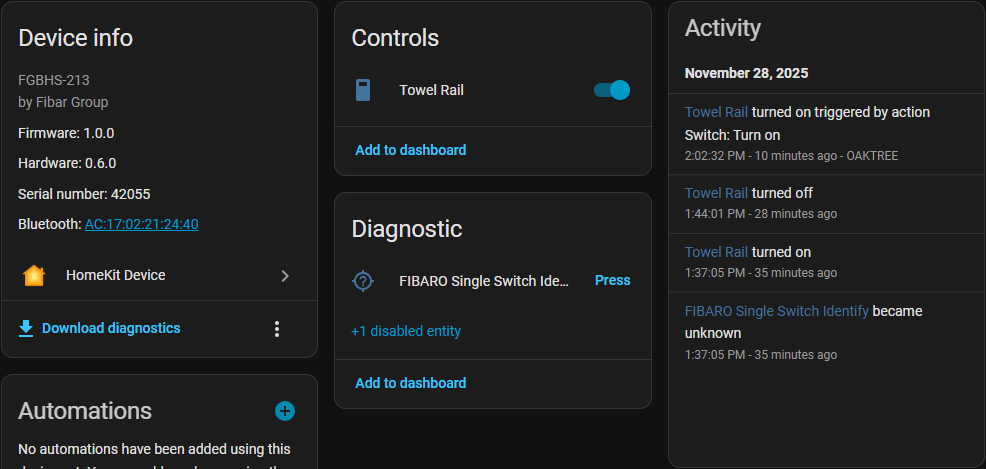Open FIBARO Single Switch Identify activity link
Screen dimensions: 986x469
pyautogui.click(x=776, y=311)
